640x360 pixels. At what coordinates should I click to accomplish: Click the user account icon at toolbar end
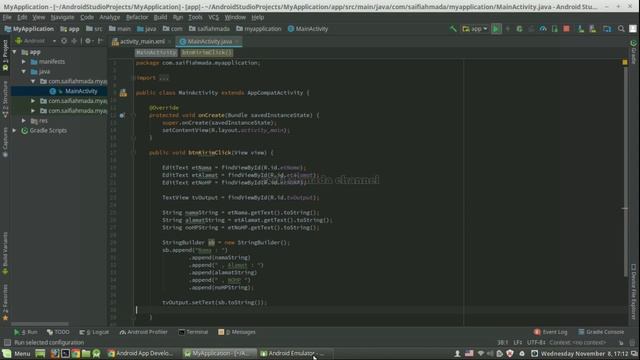[633, 29]
